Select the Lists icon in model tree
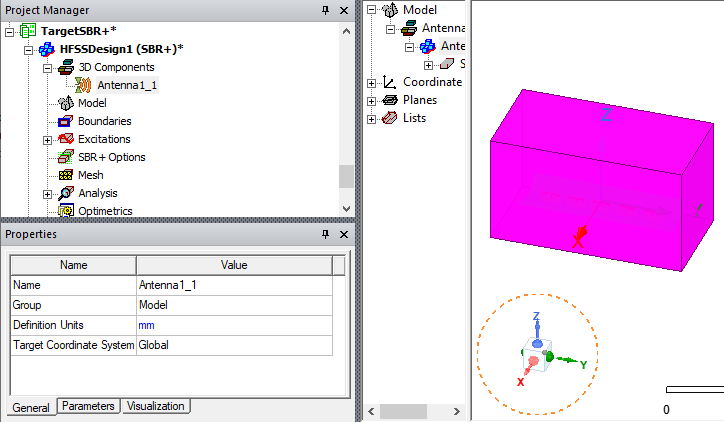Image resolution: width=724 pixels, height=422 pixels. pos(388,118)
